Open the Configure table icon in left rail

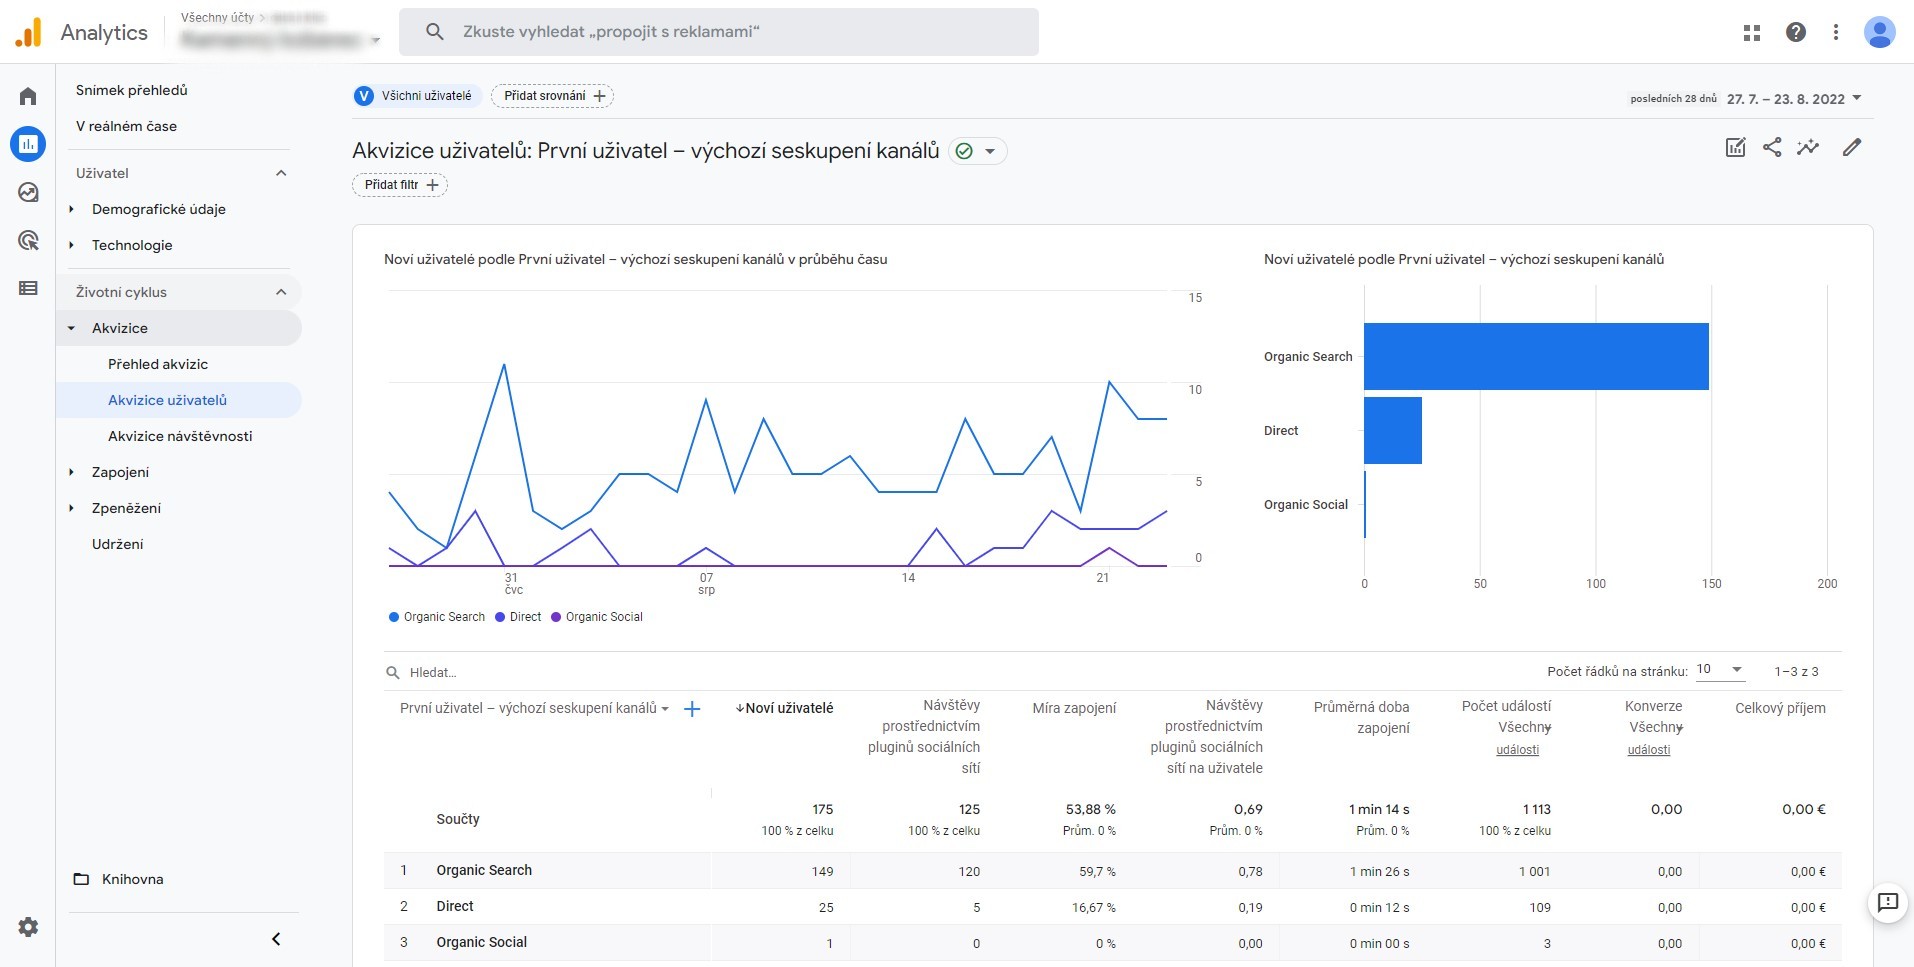click(x=28, y=288)
